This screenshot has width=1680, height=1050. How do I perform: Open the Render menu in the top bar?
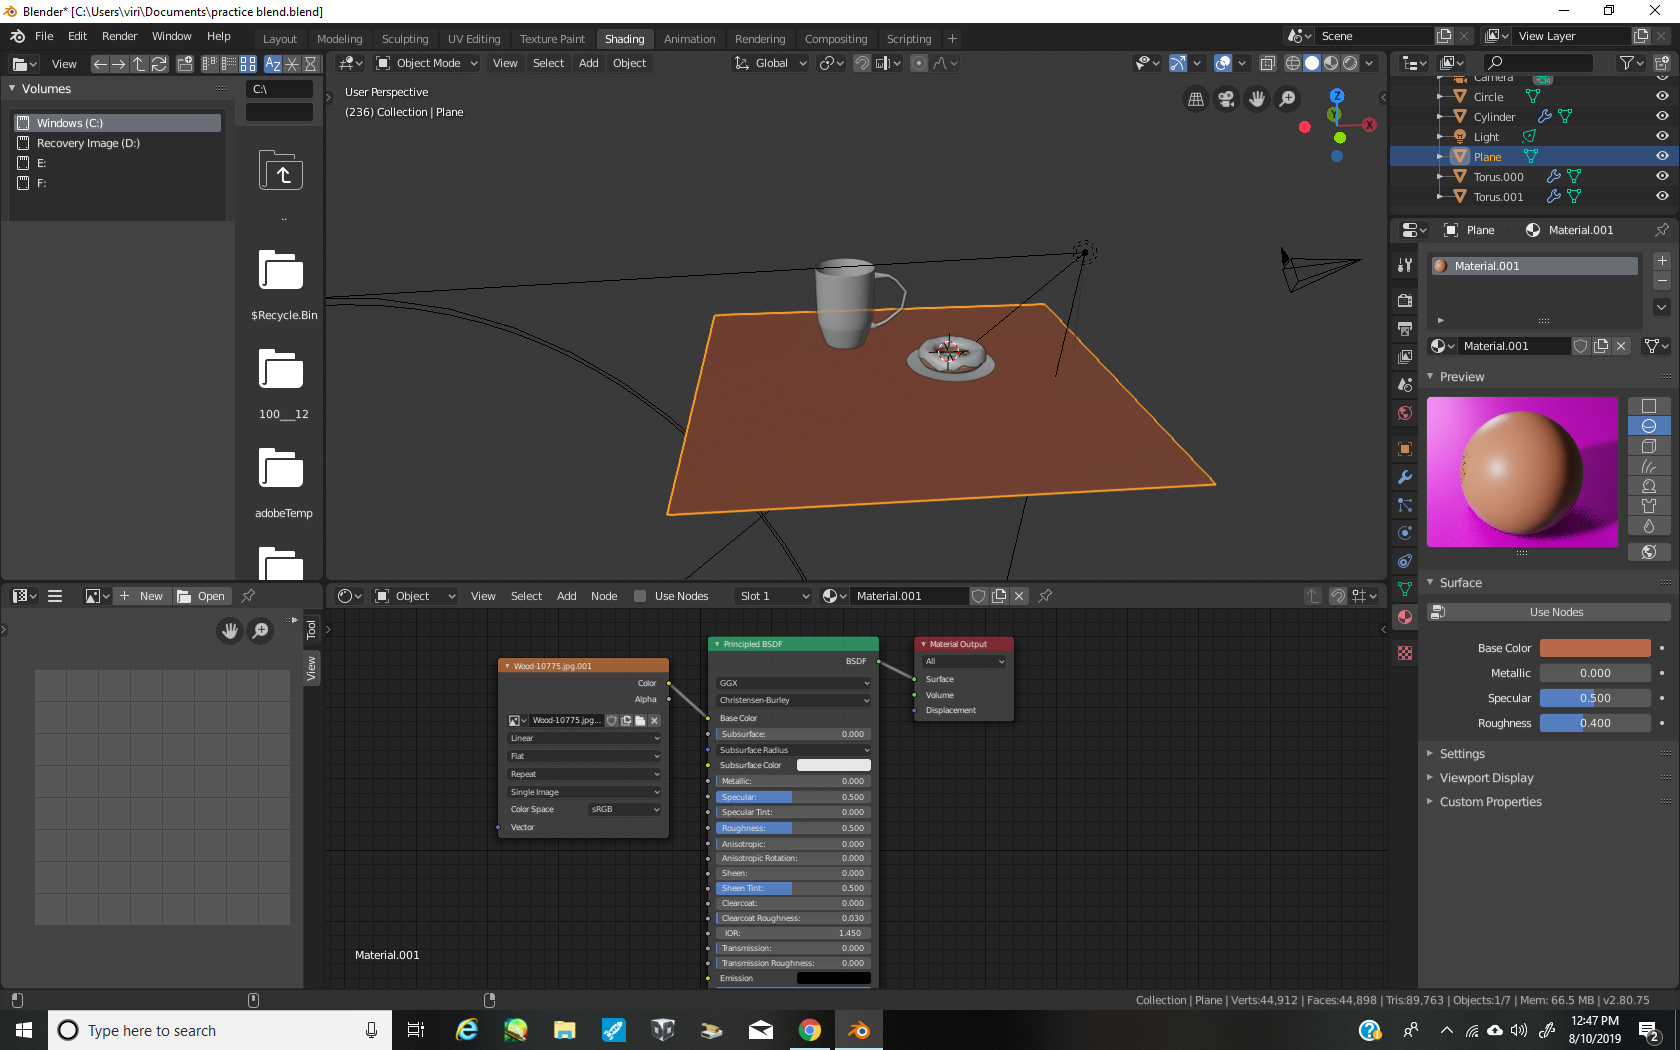click(x=119, y=36)
